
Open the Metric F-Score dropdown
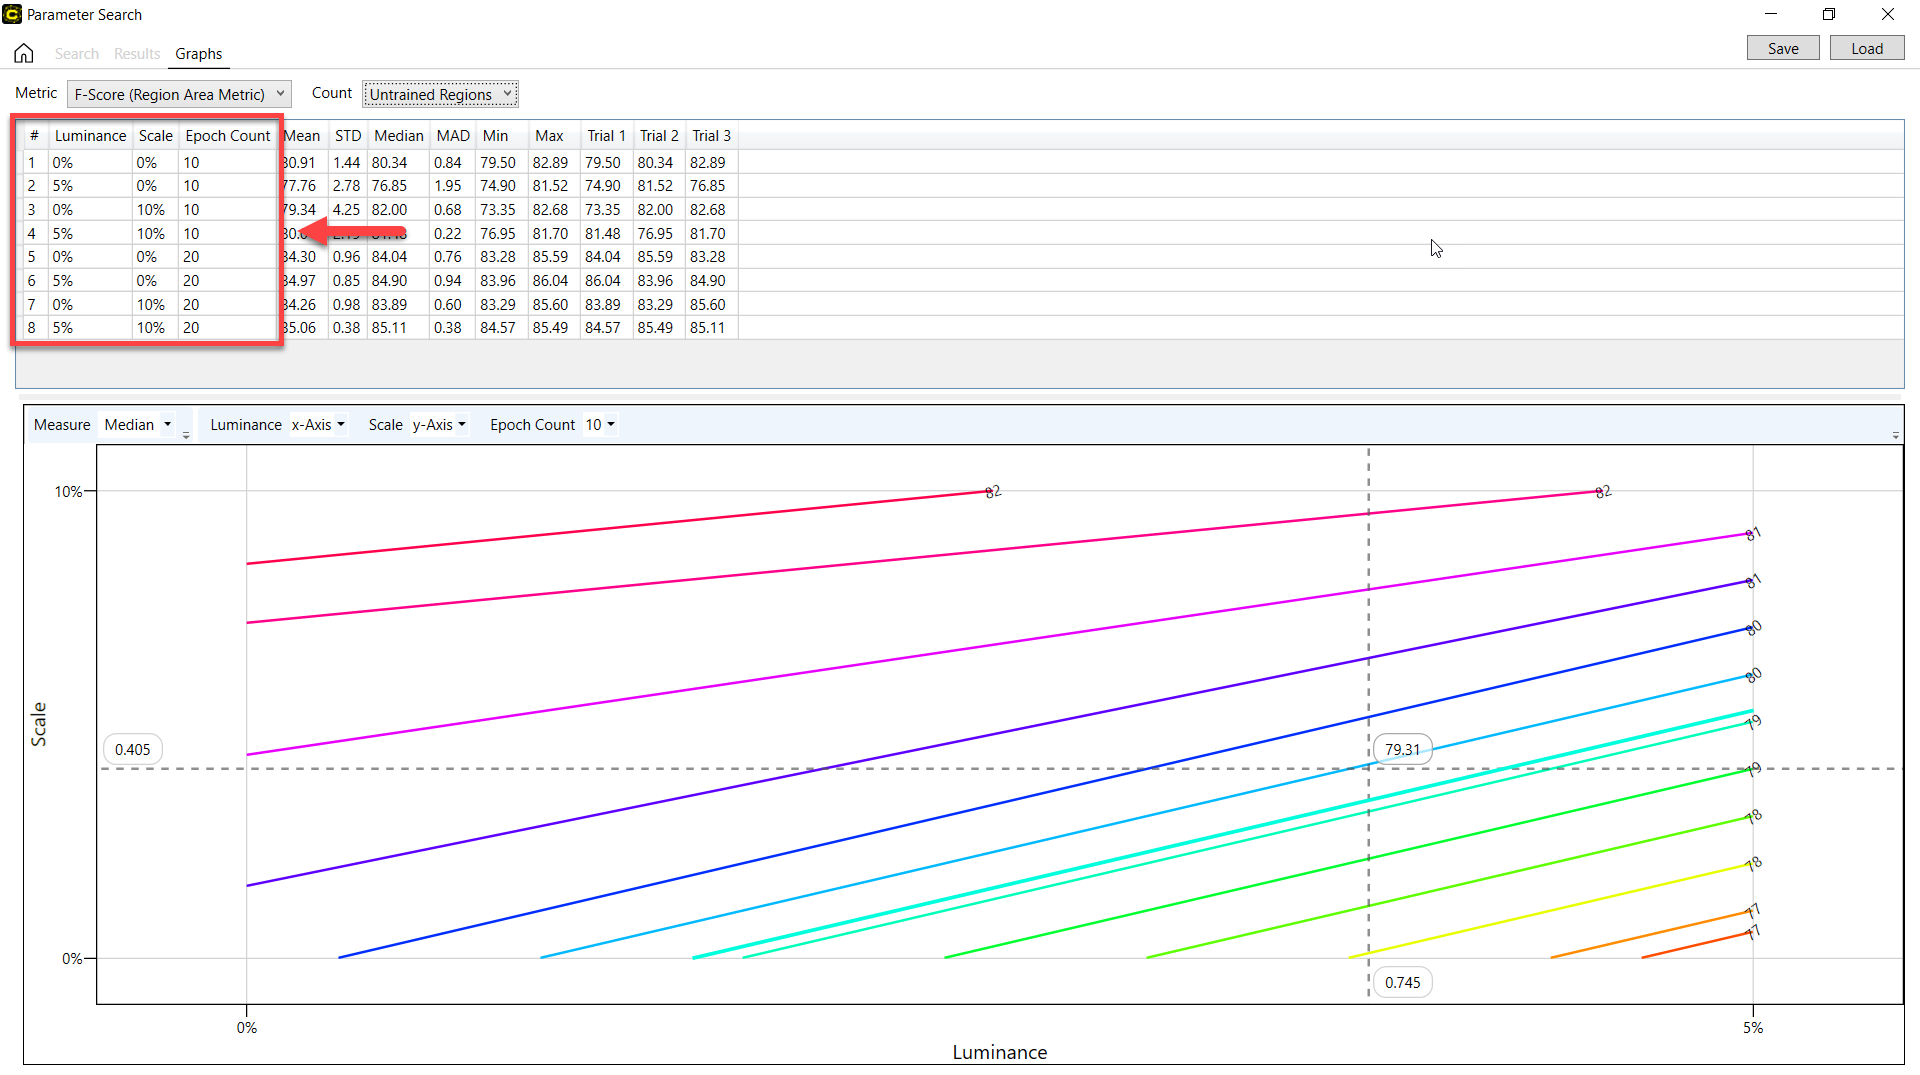pyautogui.click(x=179, y=94)
